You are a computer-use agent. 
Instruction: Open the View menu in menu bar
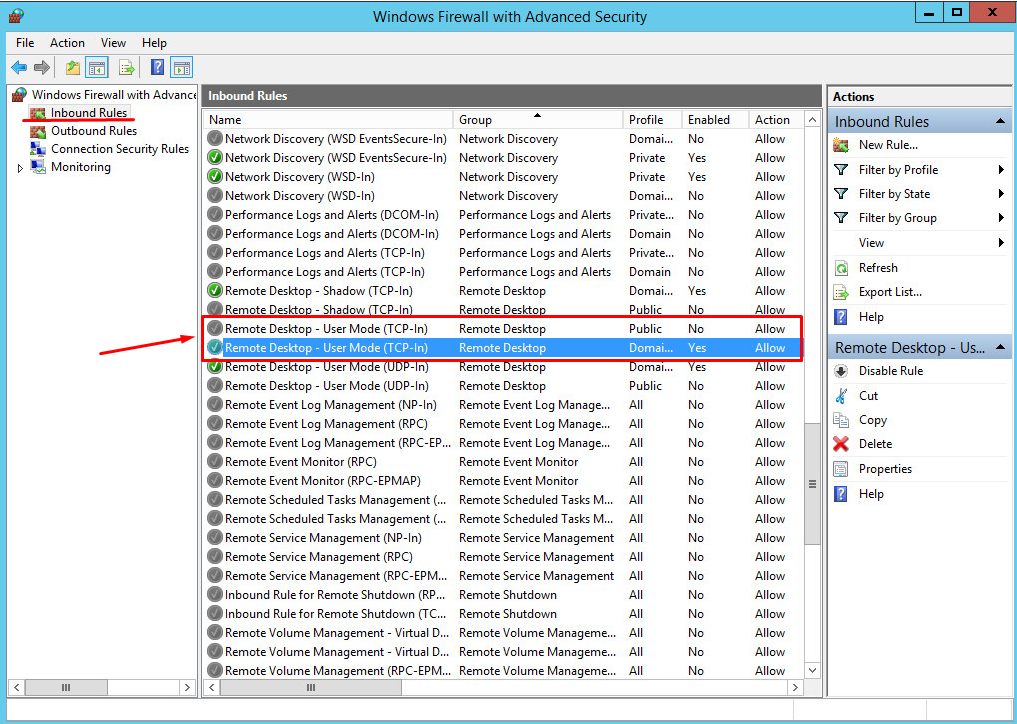(113, 43)
